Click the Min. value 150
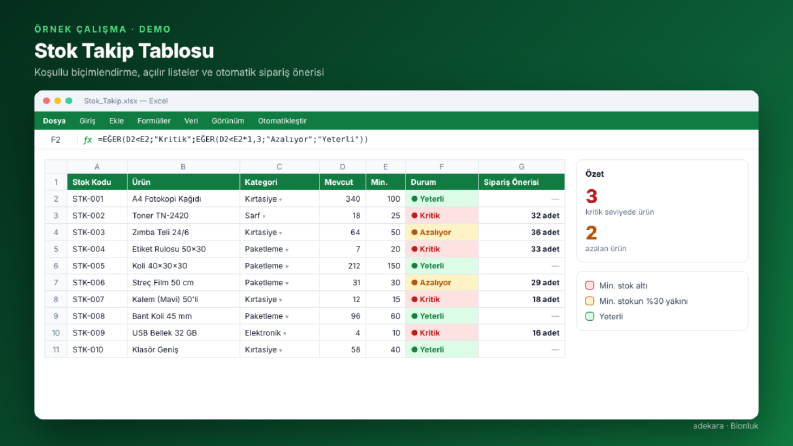Screen dimensions: 793x446 click(385, 266)
